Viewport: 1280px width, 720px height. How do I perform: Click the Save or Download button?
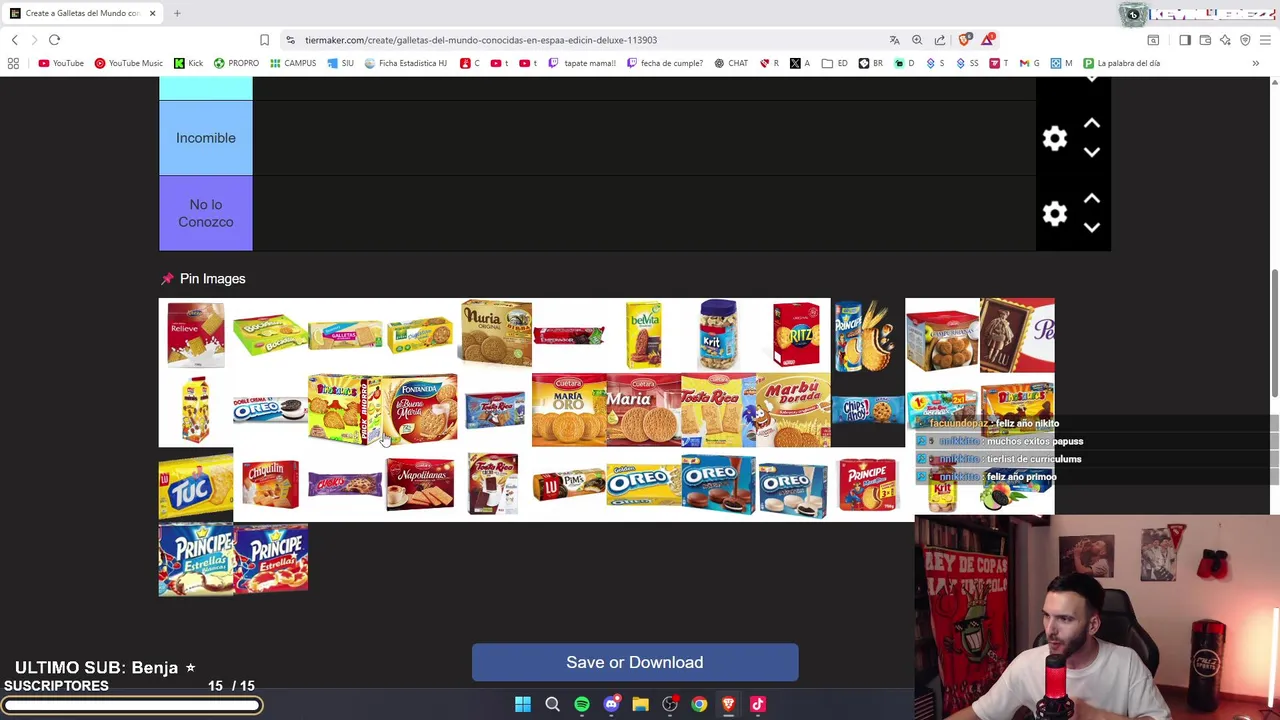[635, 662]
